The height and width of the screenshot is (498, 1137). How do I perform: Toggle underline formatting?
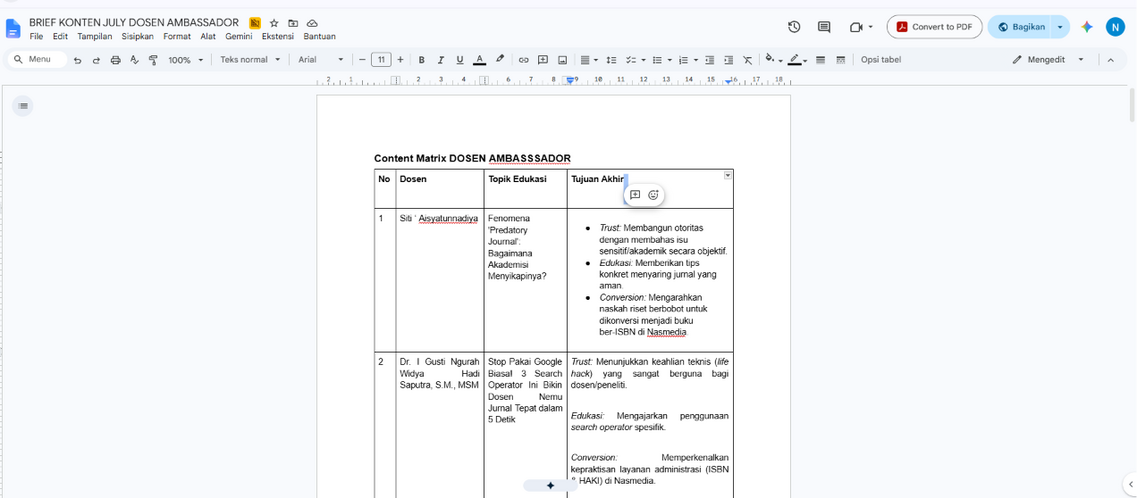pyautogui.click(x=459, y=60)
